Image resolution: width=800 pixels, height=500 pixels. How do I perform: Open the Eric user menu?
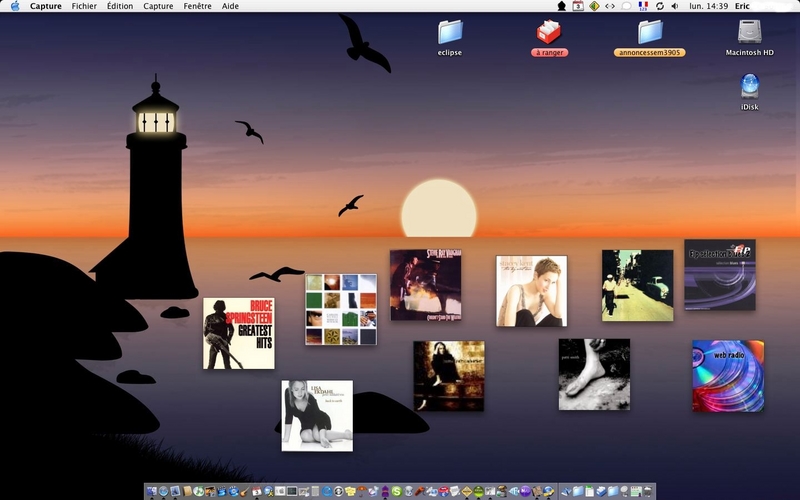click(742, 6)
